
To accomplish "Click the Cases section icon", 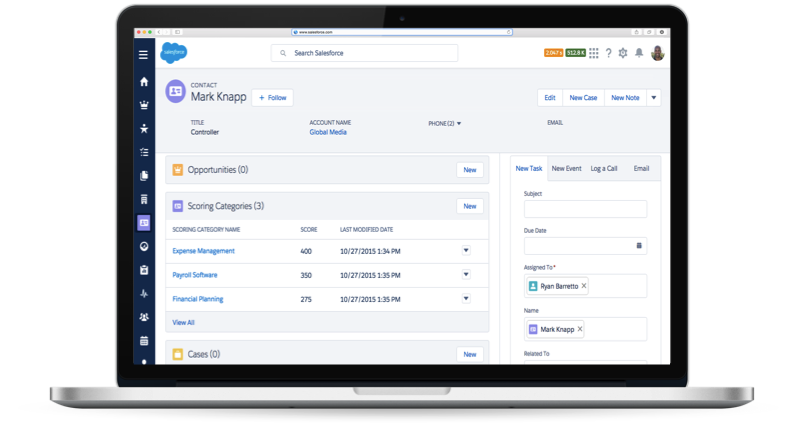I will click(177, 354).
